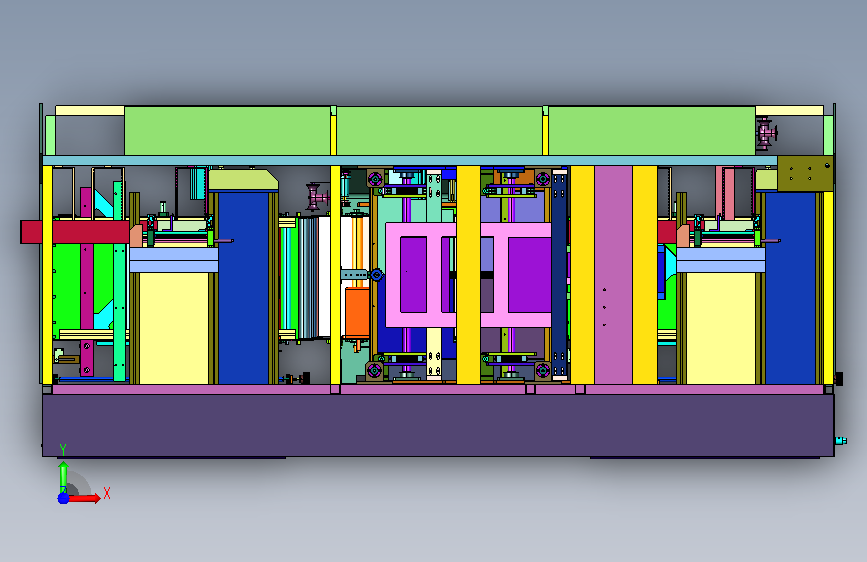Select the middle light-green top panel
The width and height of the screenshot is (867, 562).
point(440,131)
